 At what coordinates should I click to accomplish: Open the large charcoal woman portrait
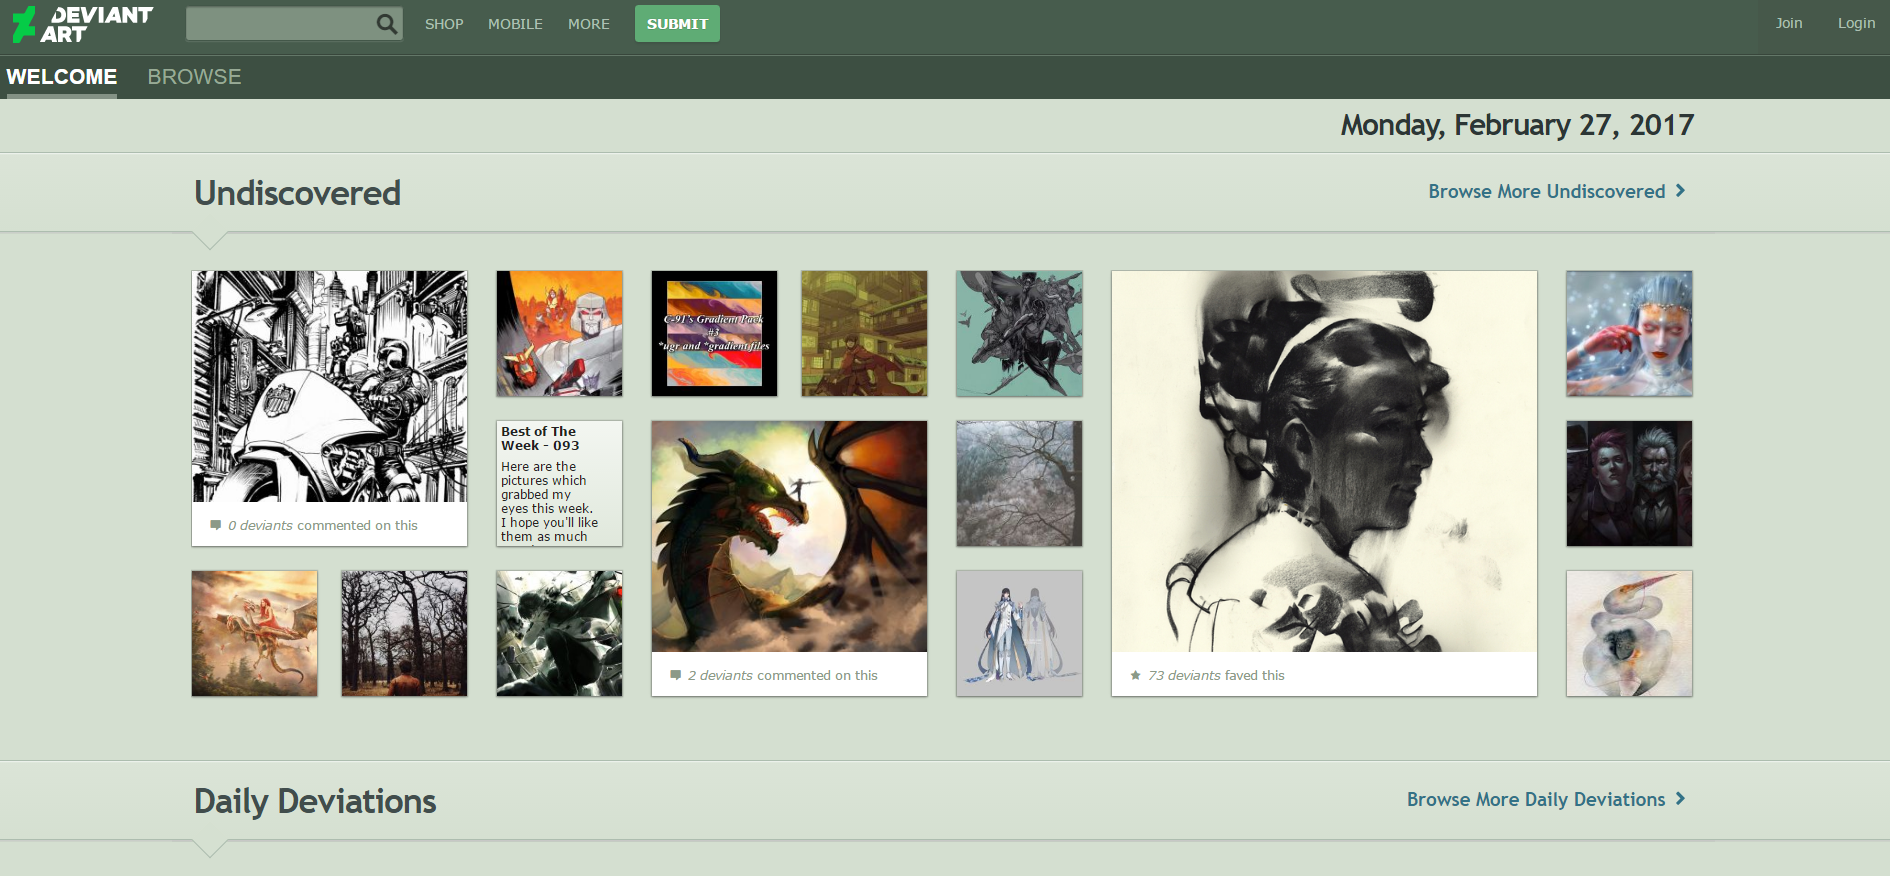(1324, 462)
